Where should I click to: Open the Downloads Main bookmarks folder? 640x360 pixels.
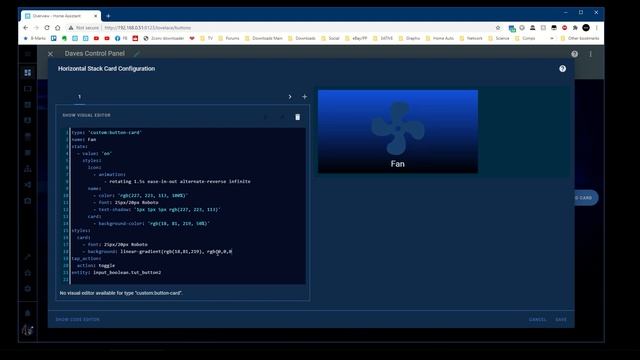(x=264, y=38)
